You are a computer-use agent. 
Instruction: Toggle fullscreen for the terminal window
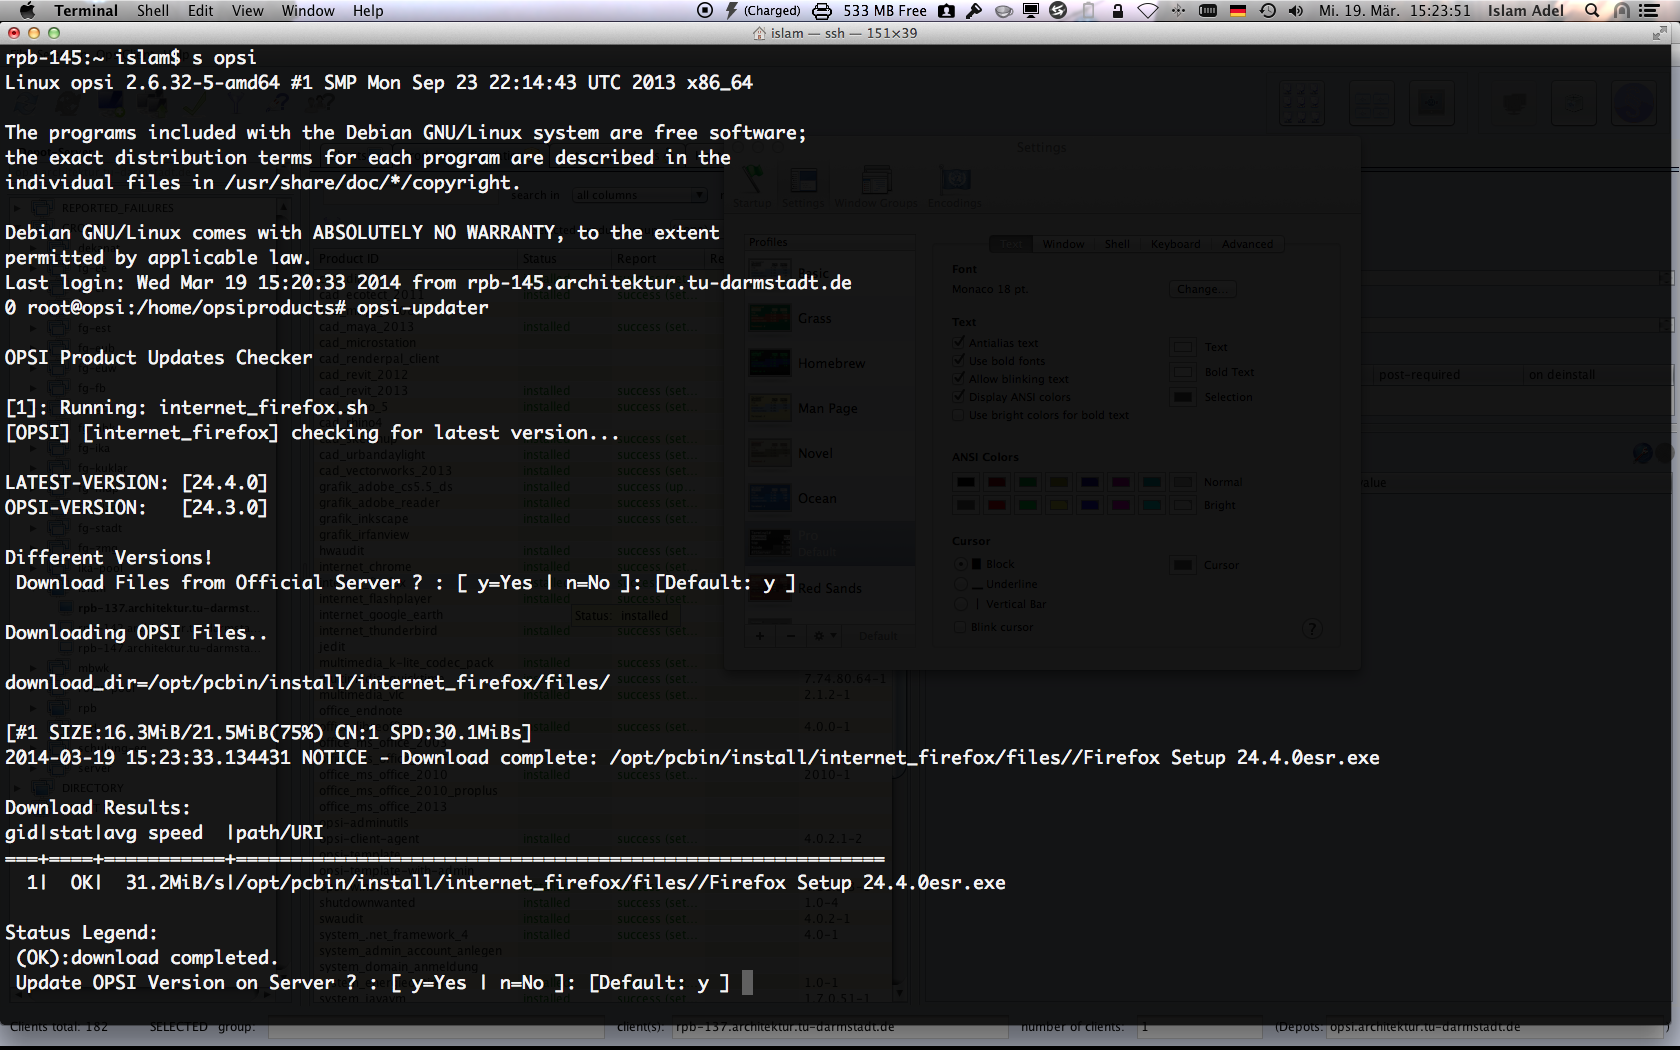pos(1660,33)
